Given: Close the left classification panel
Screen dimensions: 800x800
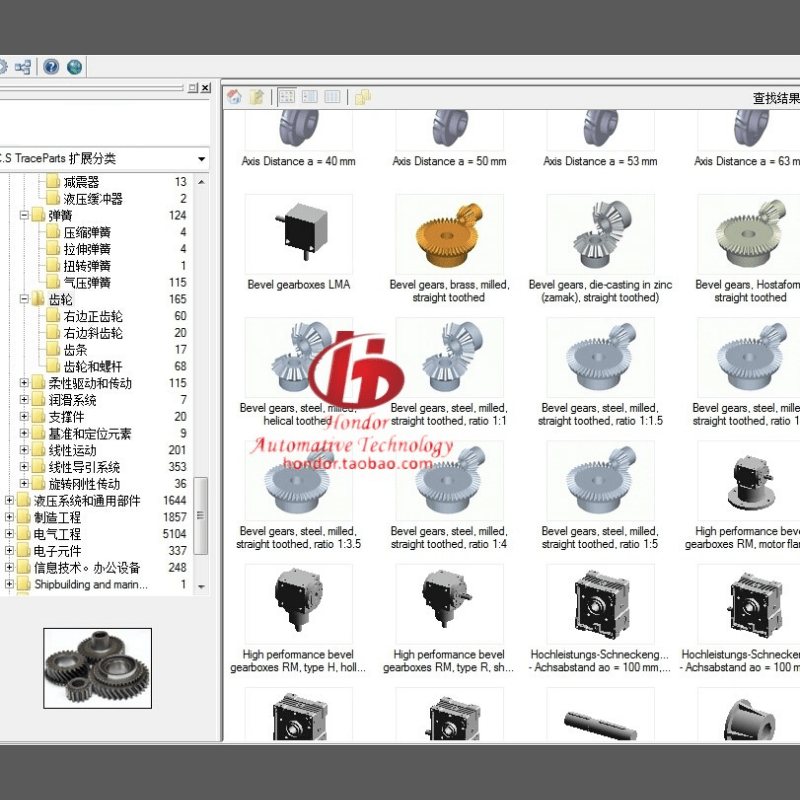Looking at the screenshot, I should click(206, 88).
